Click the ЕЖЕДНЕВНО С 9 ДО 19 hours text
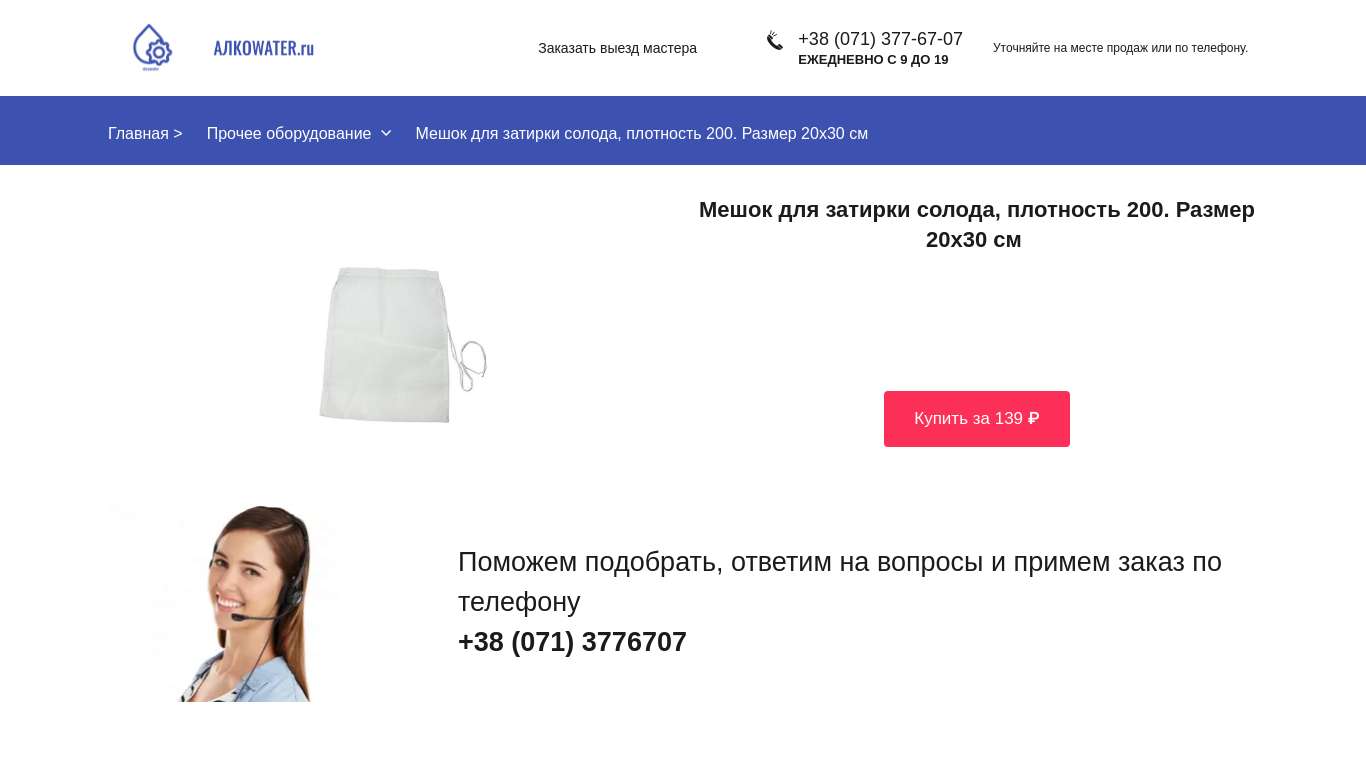1366x768 pixels. (x=873, y=60)
